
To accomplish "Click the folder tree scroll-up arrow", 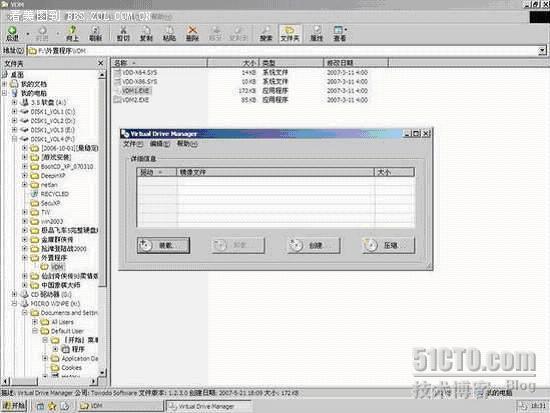I will pyautogui.click(x=102, y=74).
